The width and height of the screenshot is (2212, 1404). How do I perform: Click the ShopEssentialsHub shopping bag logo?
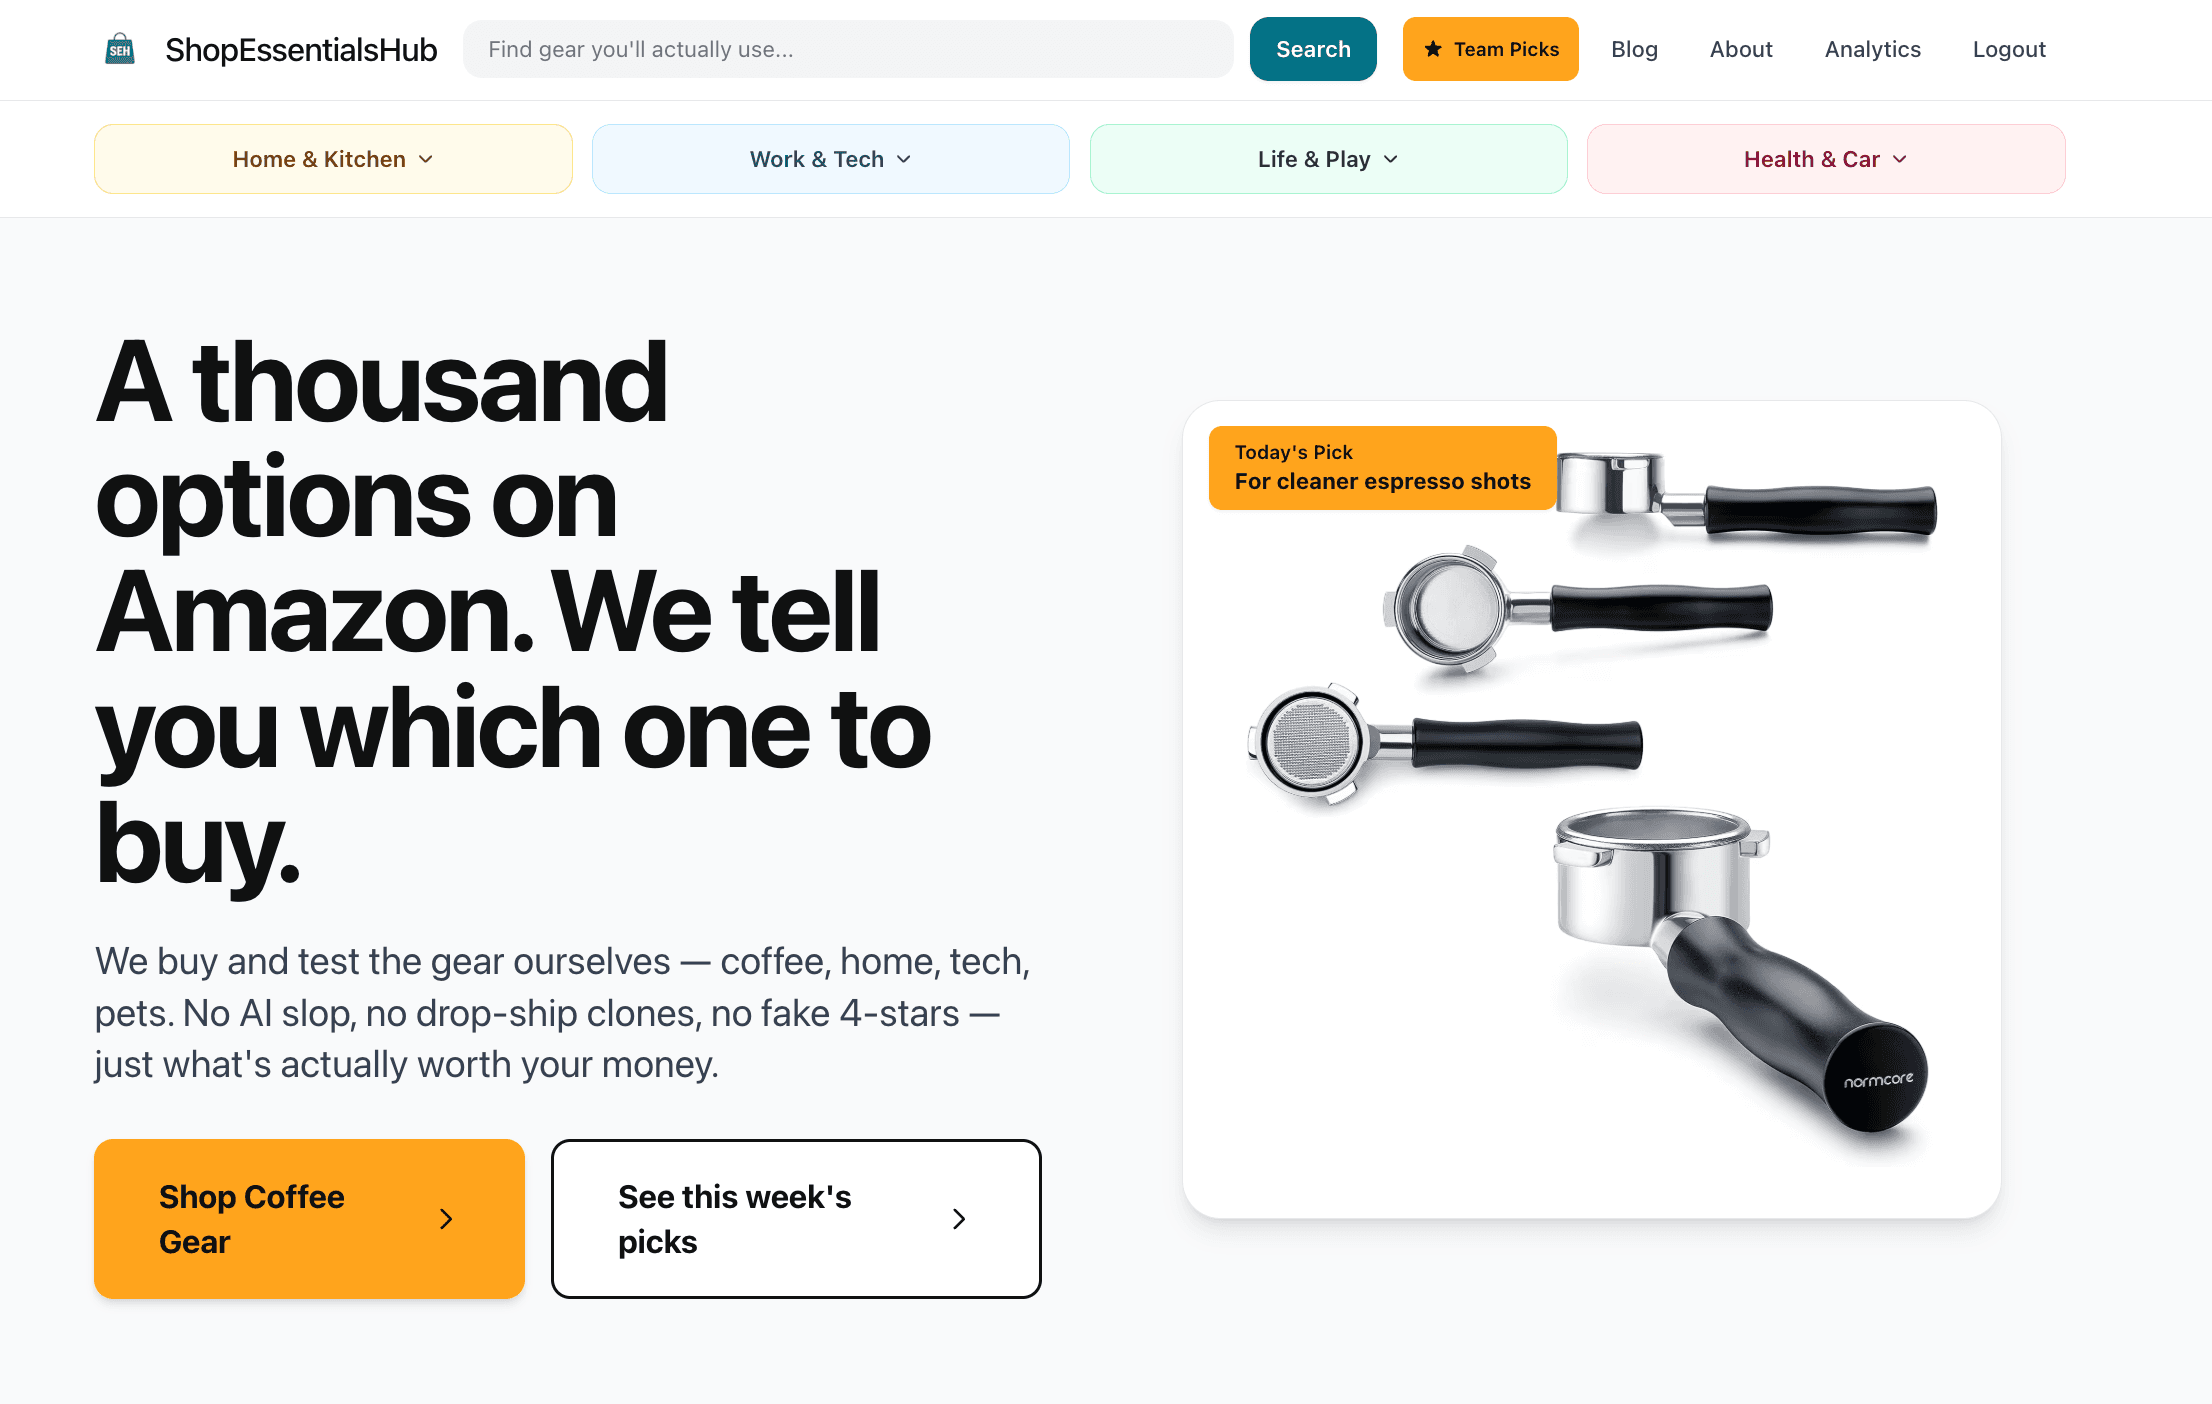coord(120,48)
